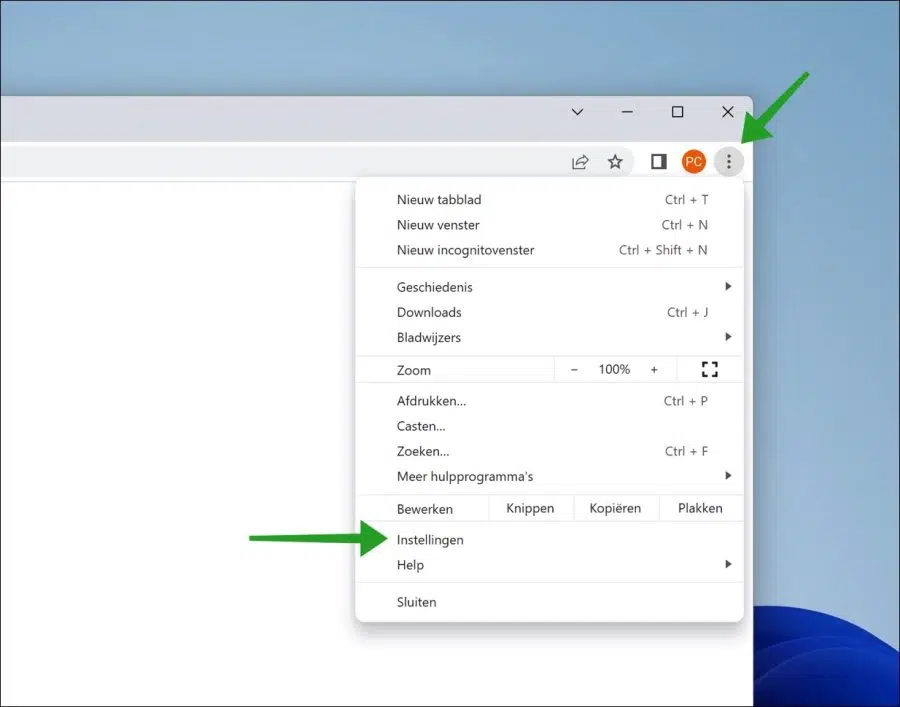Image resolution: width=900 pixels, height=707 pixels.
Task: Click the Kopiëren button
Action: coord(615,508)
